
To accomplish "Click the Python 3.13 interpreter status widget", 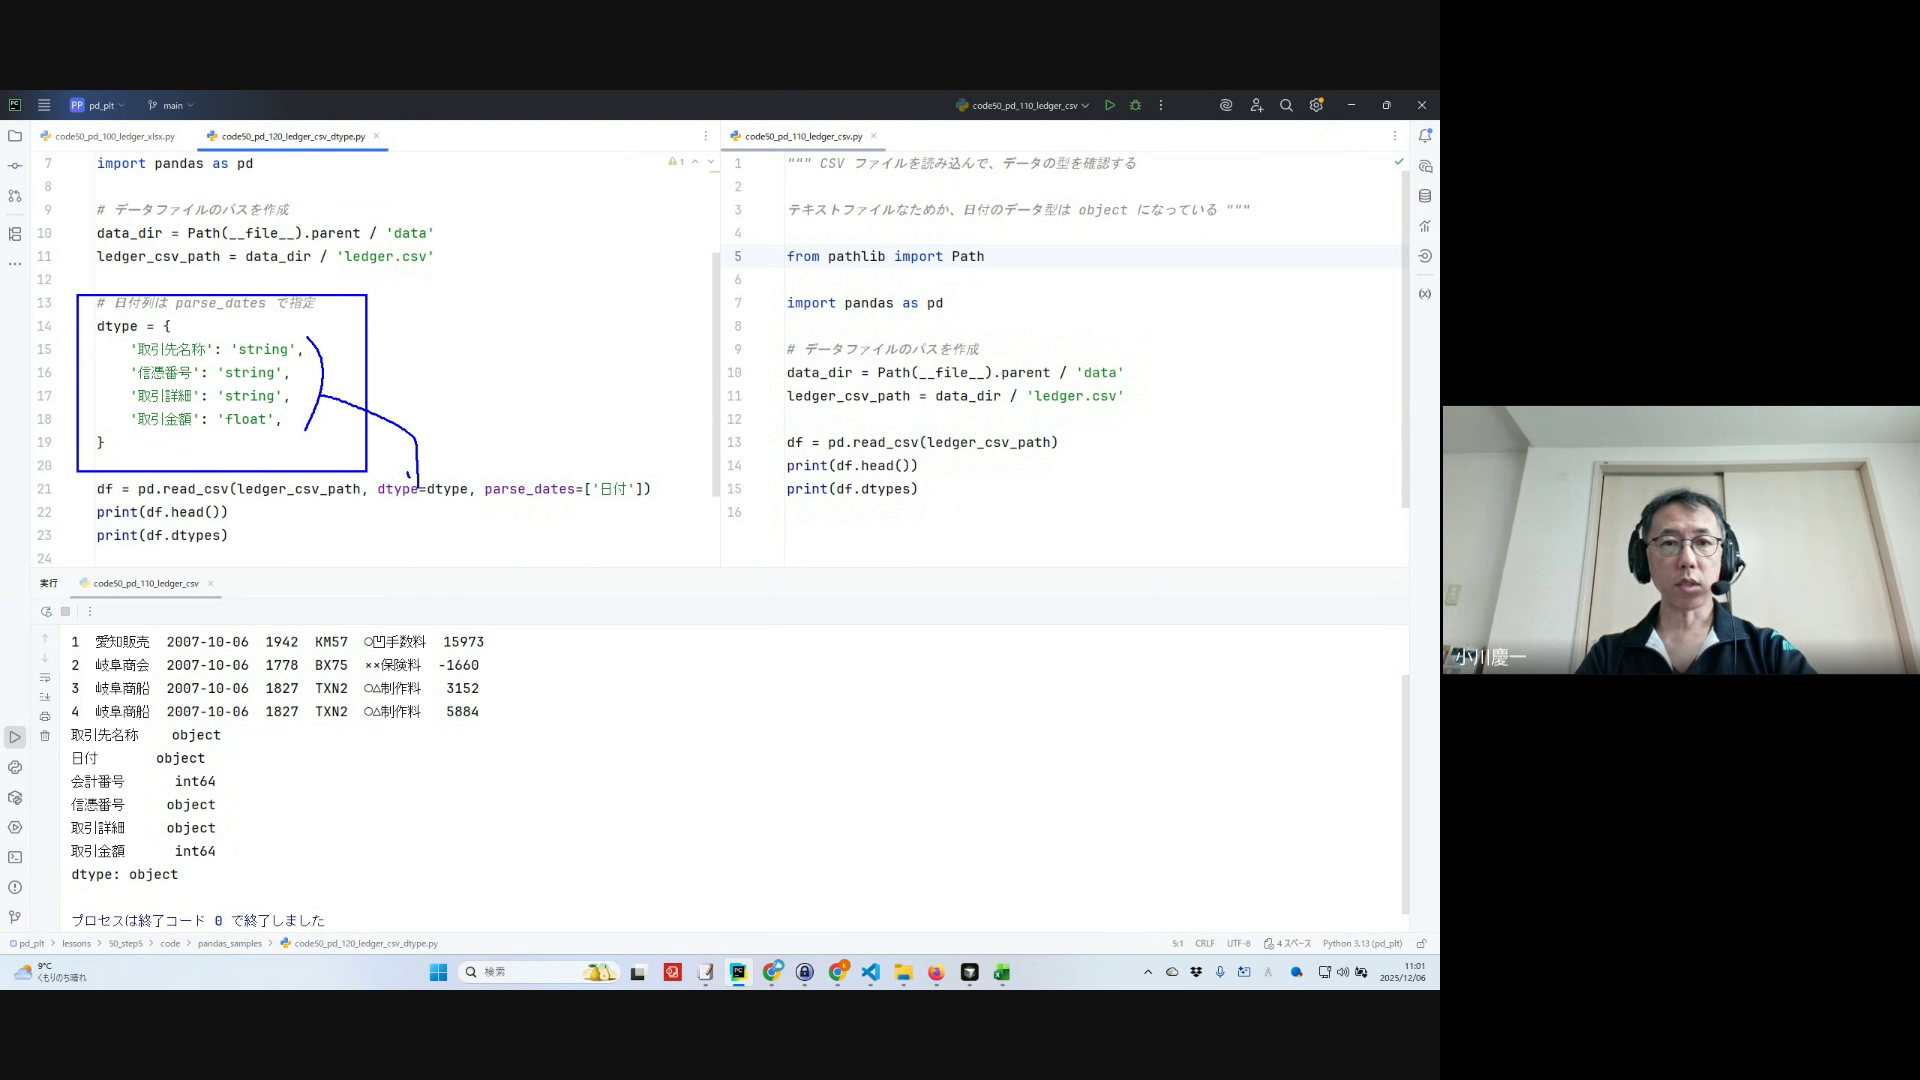I will [1361, 943].
